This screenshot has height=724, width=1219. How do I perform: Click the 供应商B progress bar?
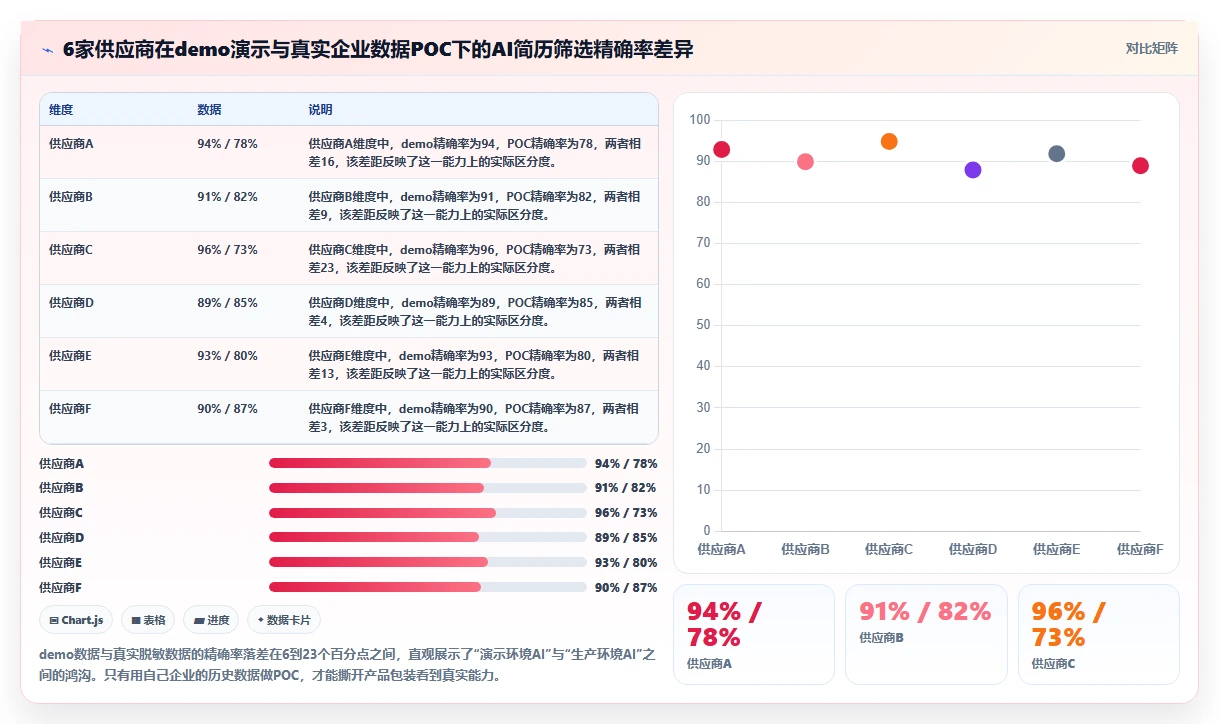tap(428, 488)
